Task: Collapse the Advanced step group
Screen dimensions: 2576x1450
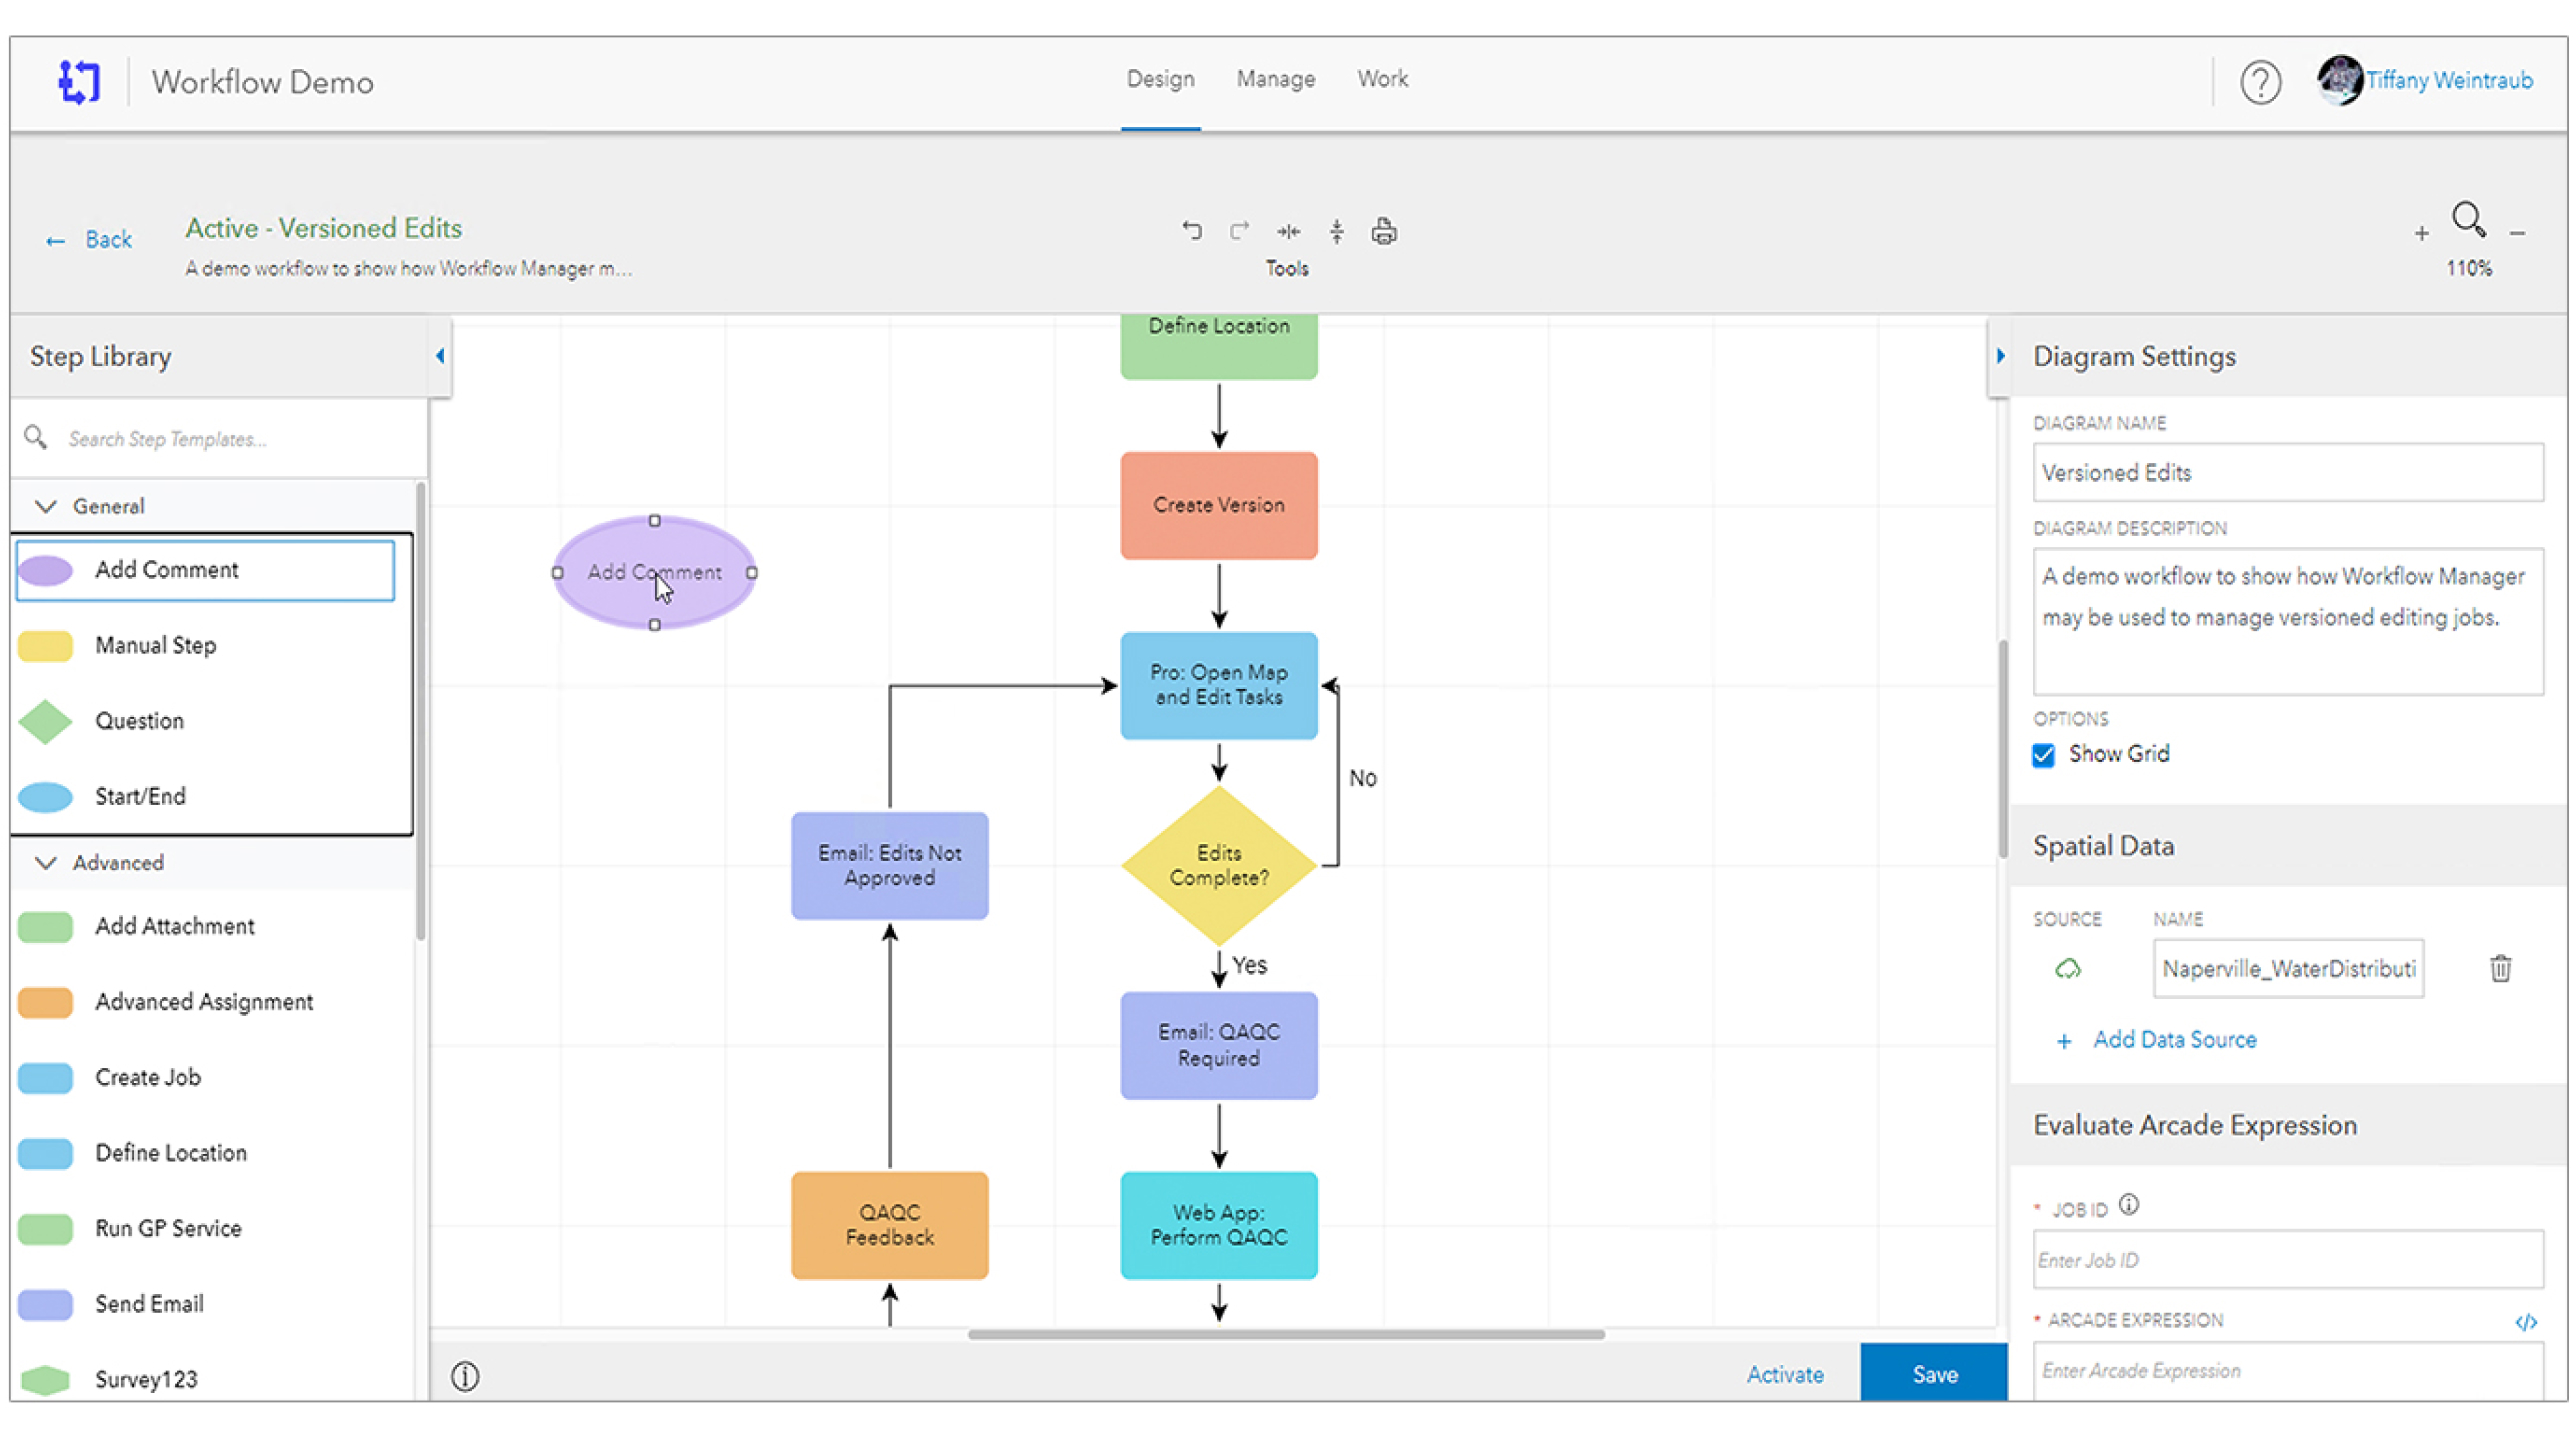Action: pos(46,863)
